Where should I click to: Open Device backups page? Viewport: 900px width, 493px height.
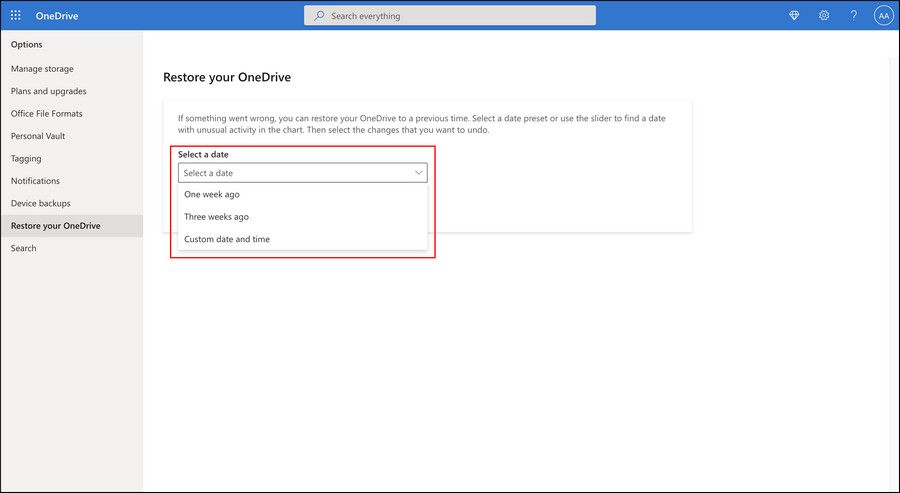[x=72, y=203]
